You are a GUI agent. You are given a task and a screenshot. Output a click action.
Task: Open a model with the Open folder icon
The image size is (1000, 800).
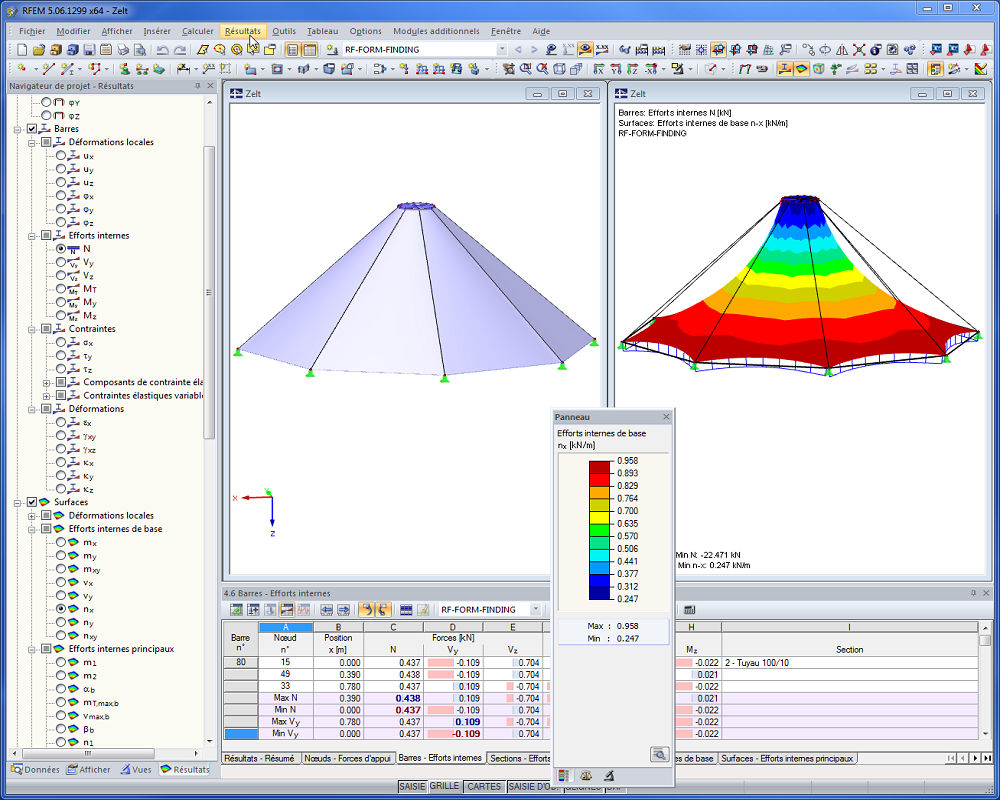40,49
